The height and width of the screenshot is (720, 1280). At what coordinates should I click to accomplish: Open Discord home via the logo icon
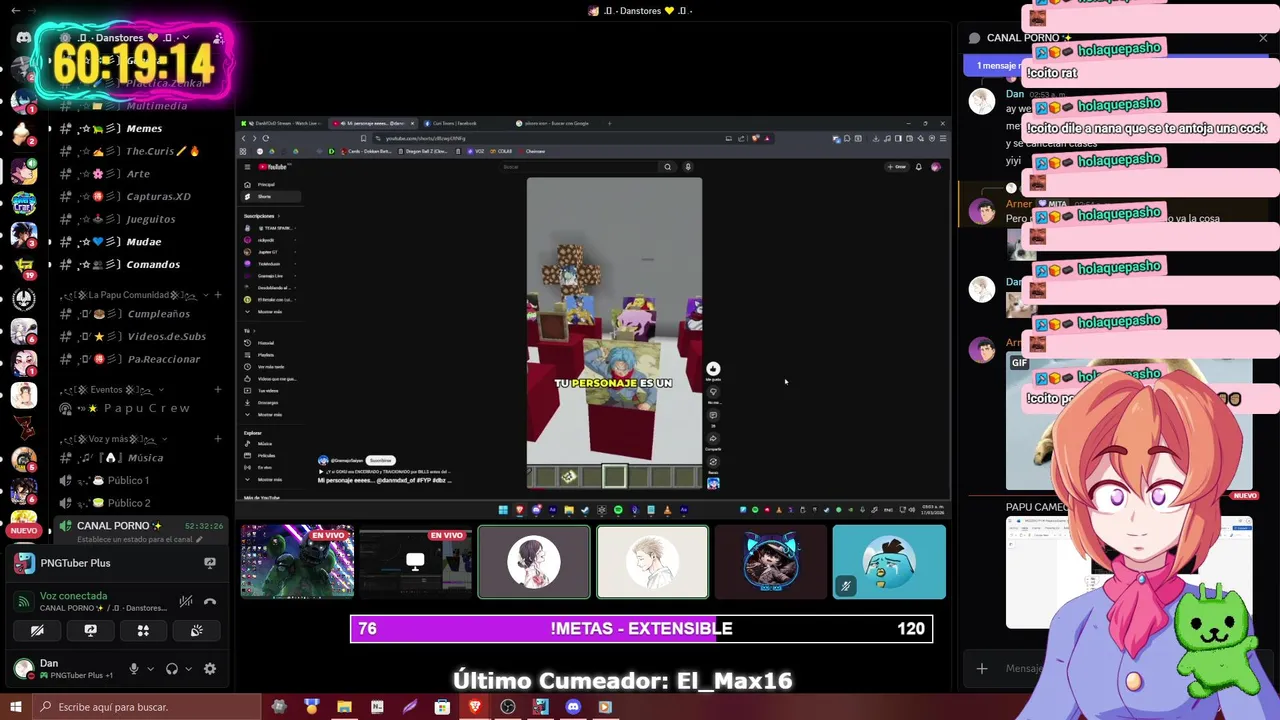pos(24,37)
